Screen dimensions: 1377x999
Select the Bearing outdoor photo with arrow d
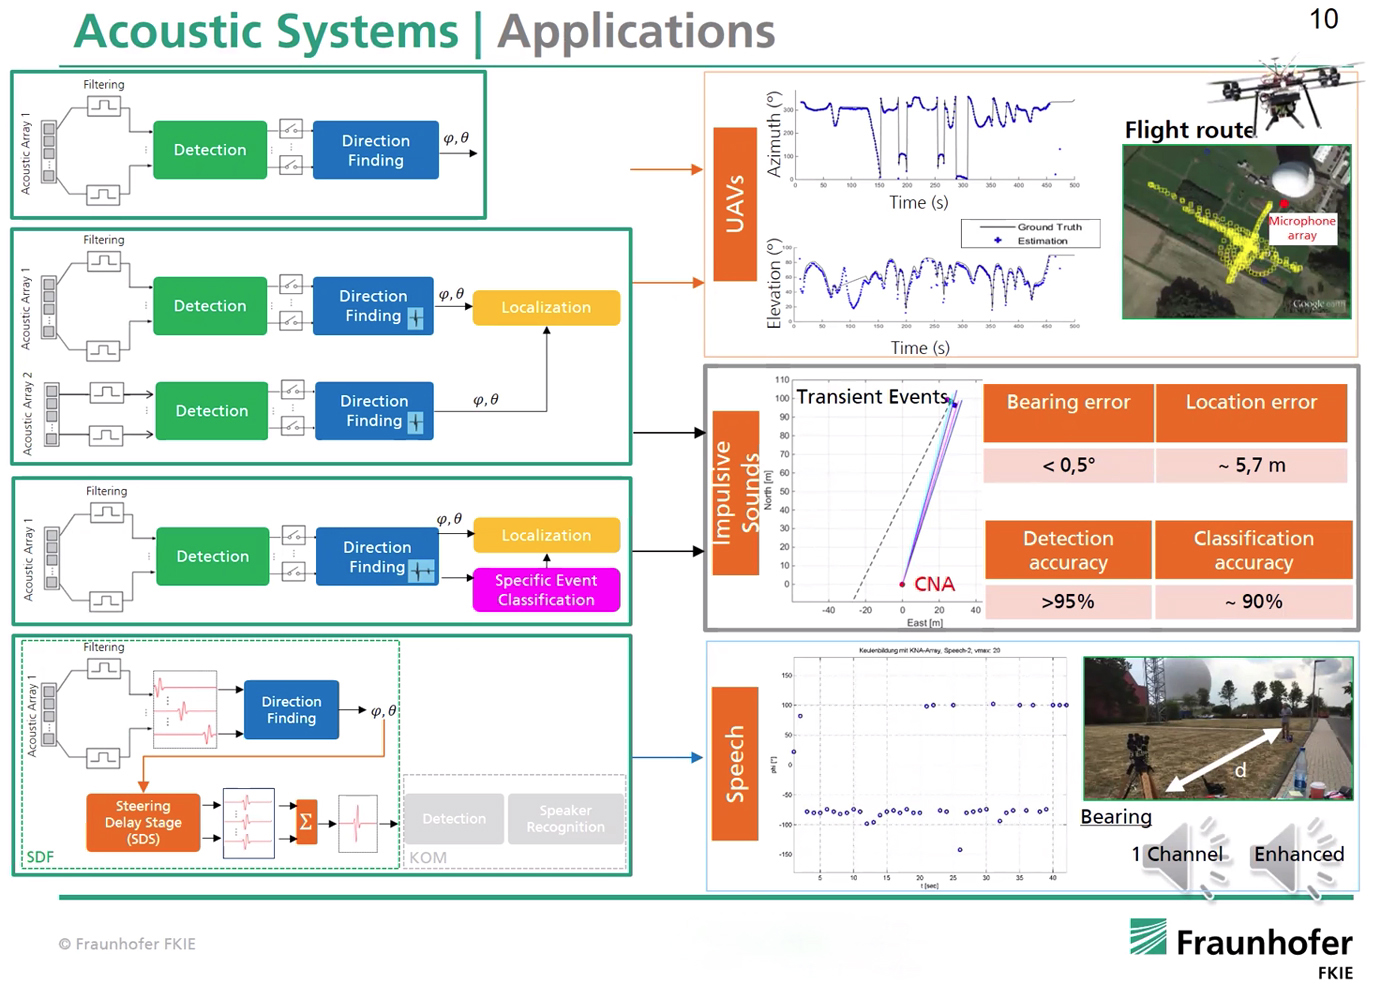(x=1218, y=728)
